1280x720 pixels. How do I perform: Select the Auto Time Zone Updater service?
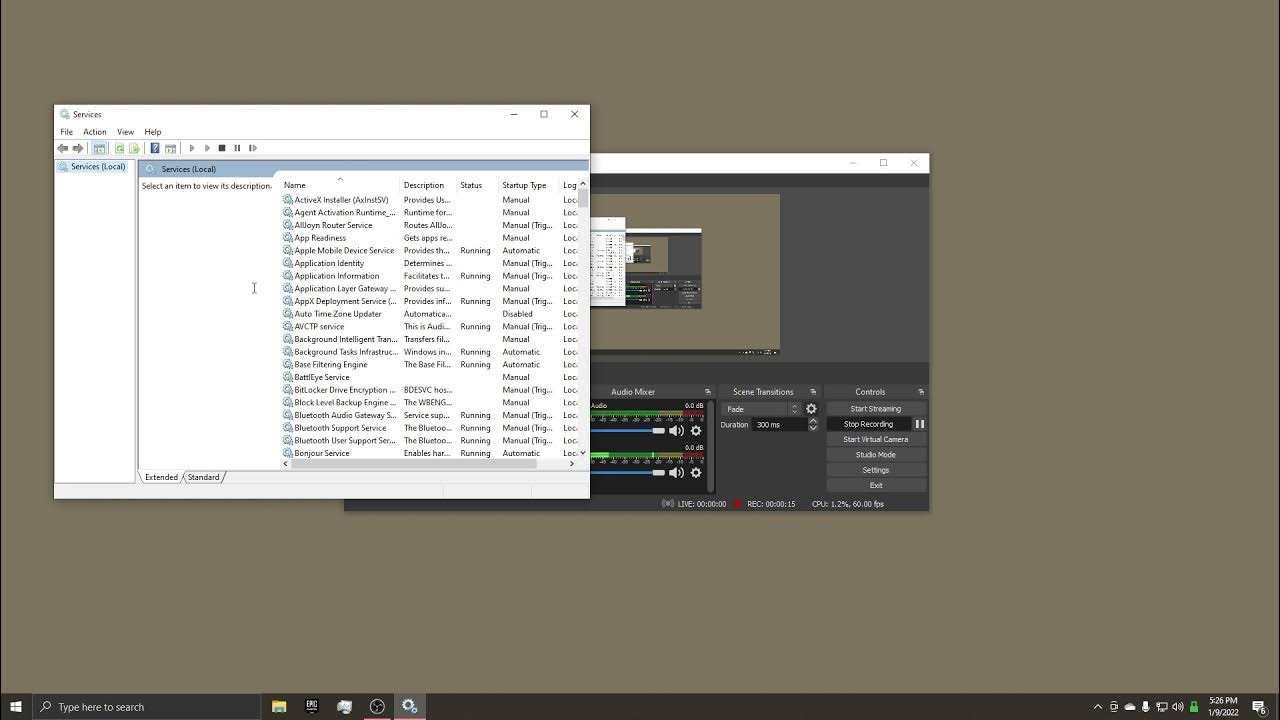click(430, 314)
